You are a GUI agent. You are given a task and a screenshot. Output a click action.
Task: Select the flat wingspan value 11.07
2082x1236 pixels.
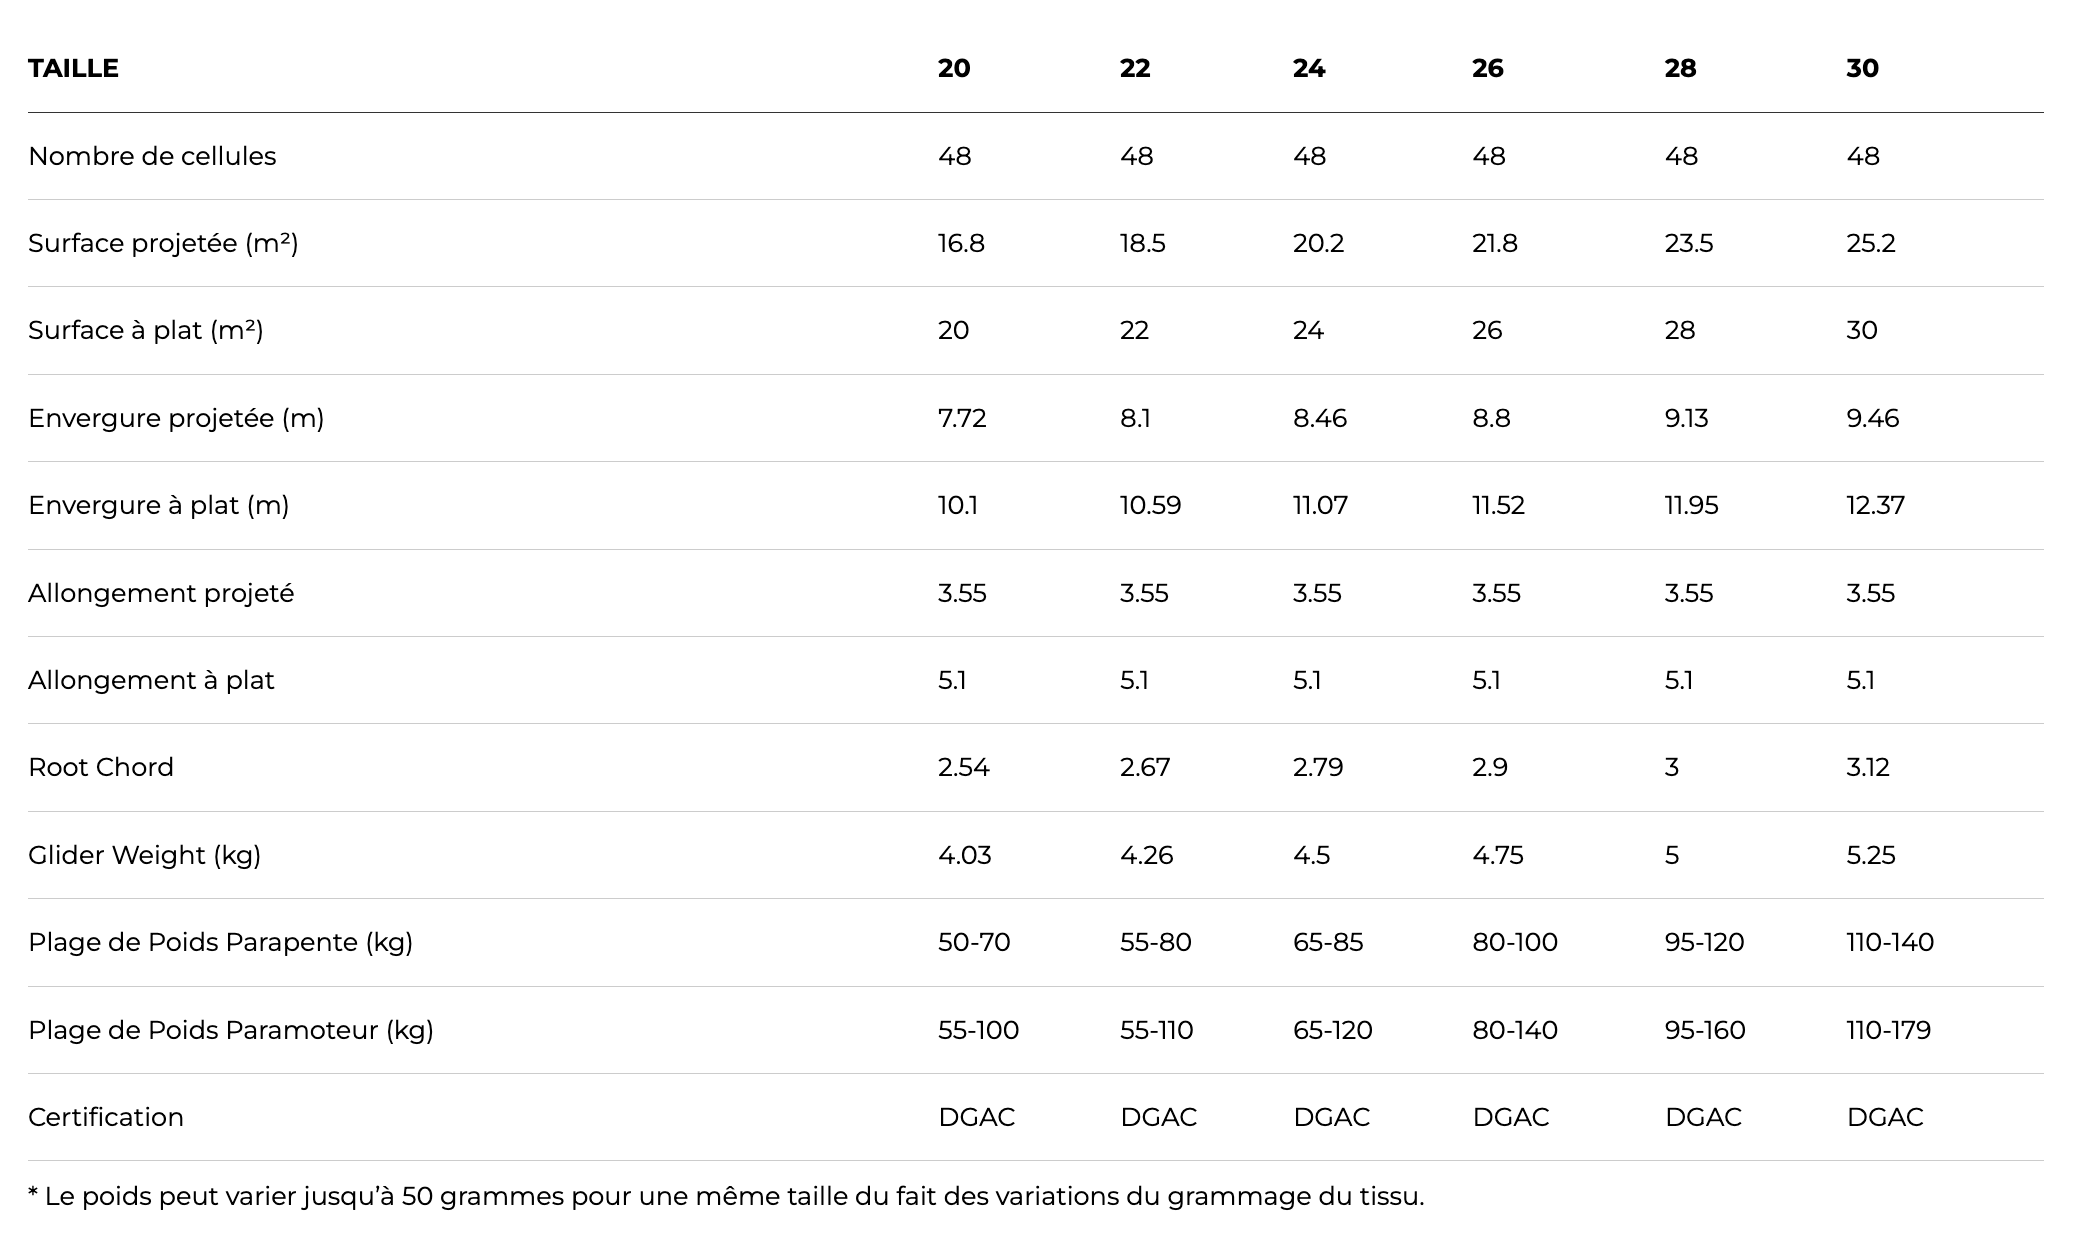[x=1320, y=505]
